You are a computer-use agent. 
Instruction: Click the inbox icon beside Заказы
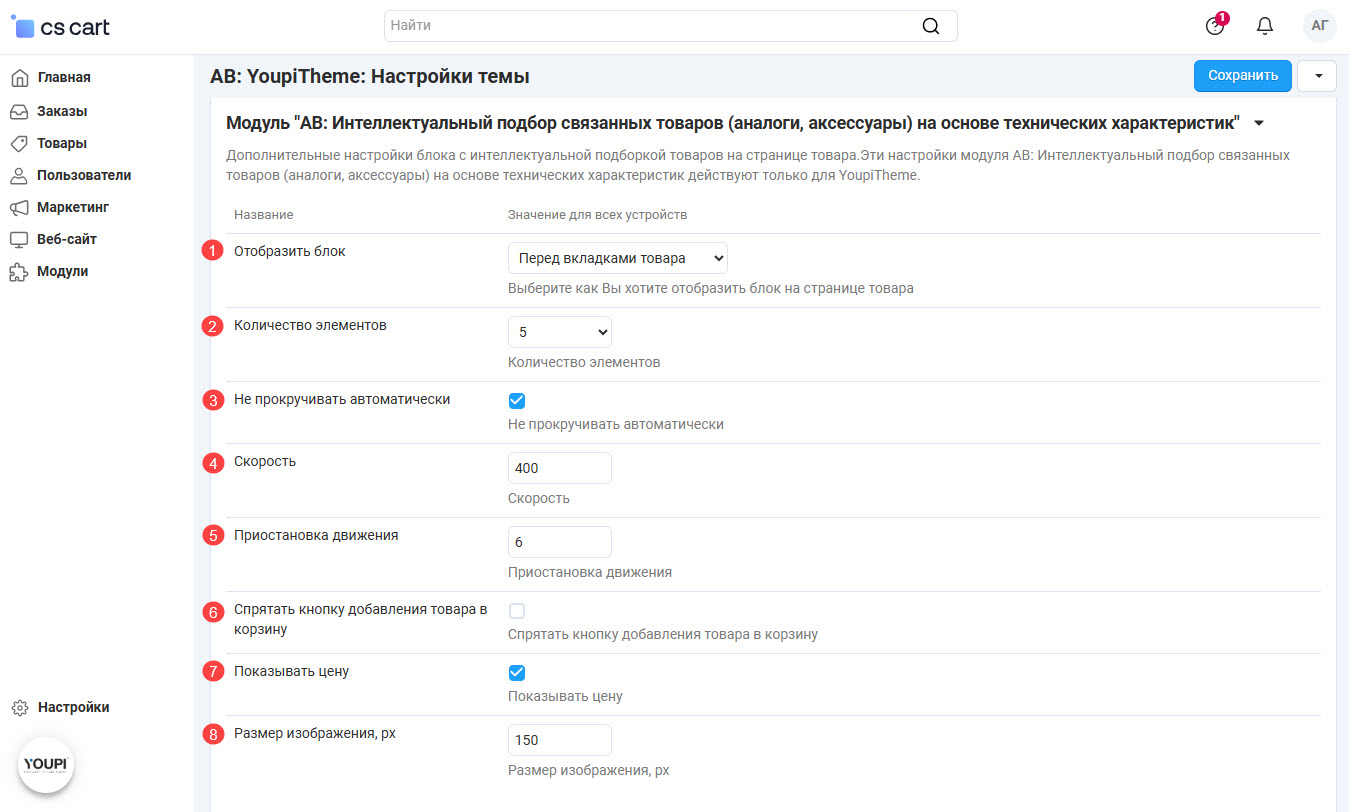[x=18, y=111]
